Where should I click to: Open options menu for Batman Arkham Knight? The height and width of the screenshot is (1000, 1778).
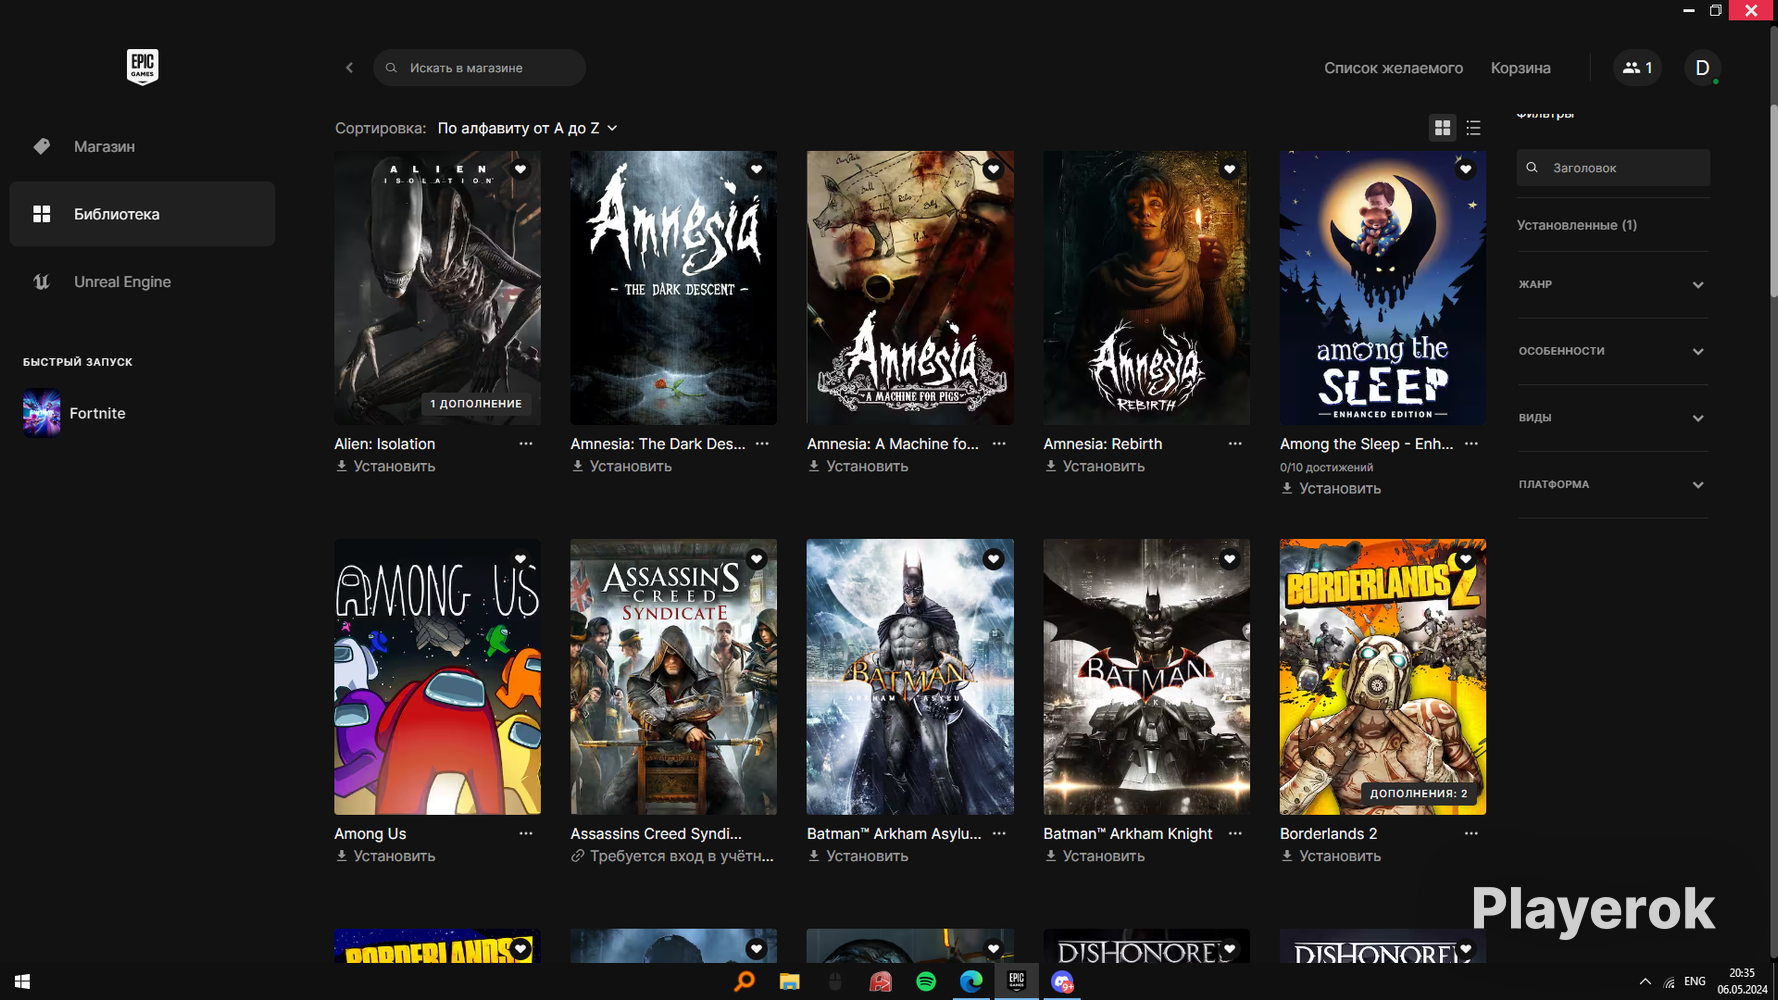pos(1235,834)
